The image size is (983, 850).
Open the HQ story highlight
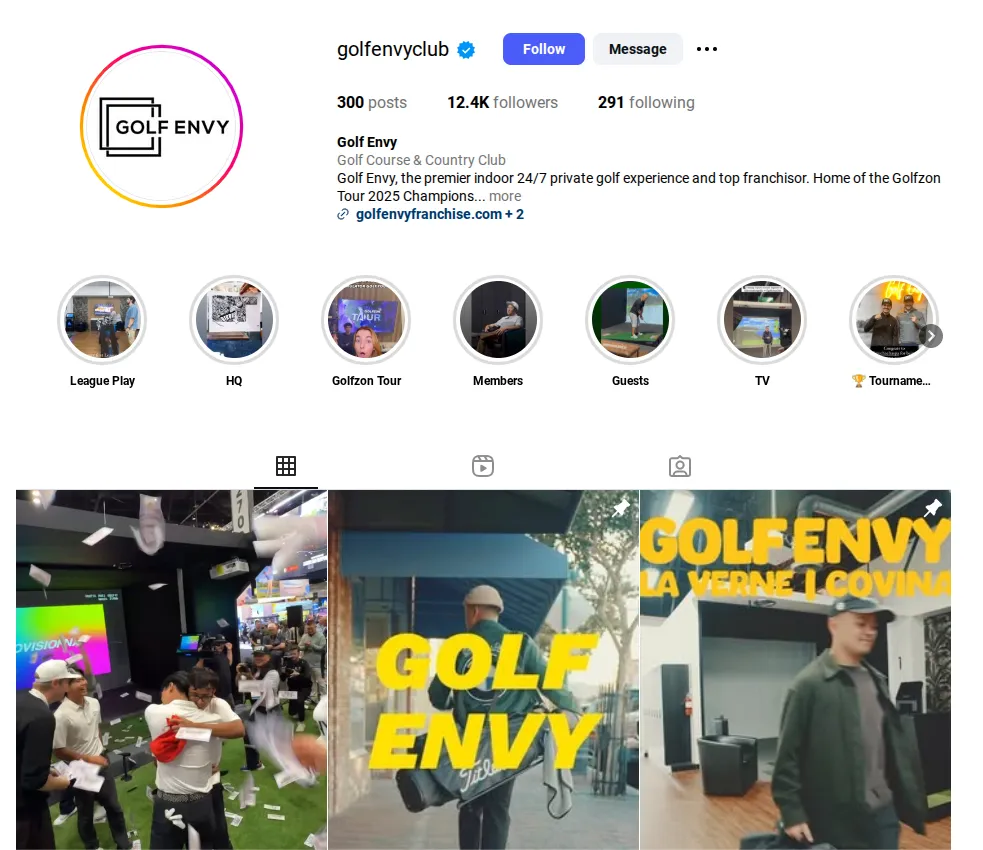pyautogui.click(x=234, y=320)
